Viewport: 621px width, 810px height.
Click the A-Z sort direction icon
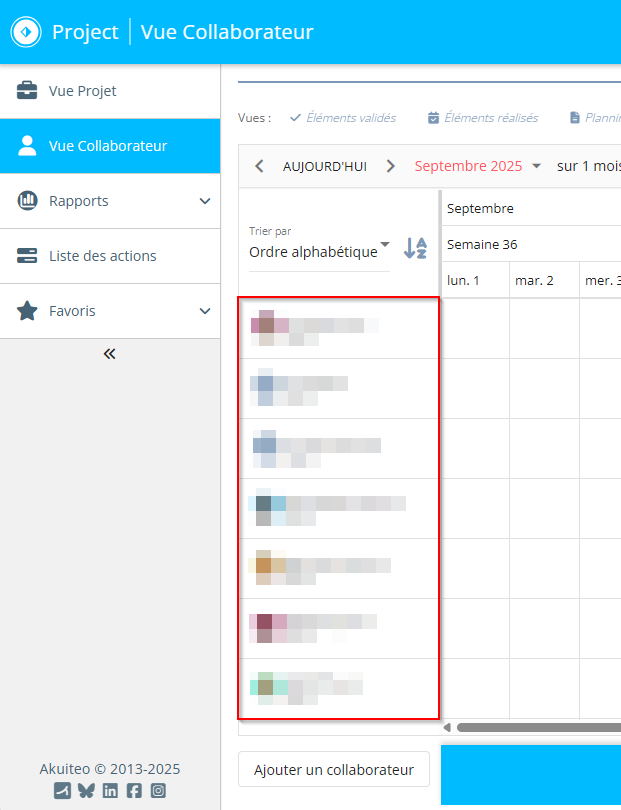click(415, 248)
